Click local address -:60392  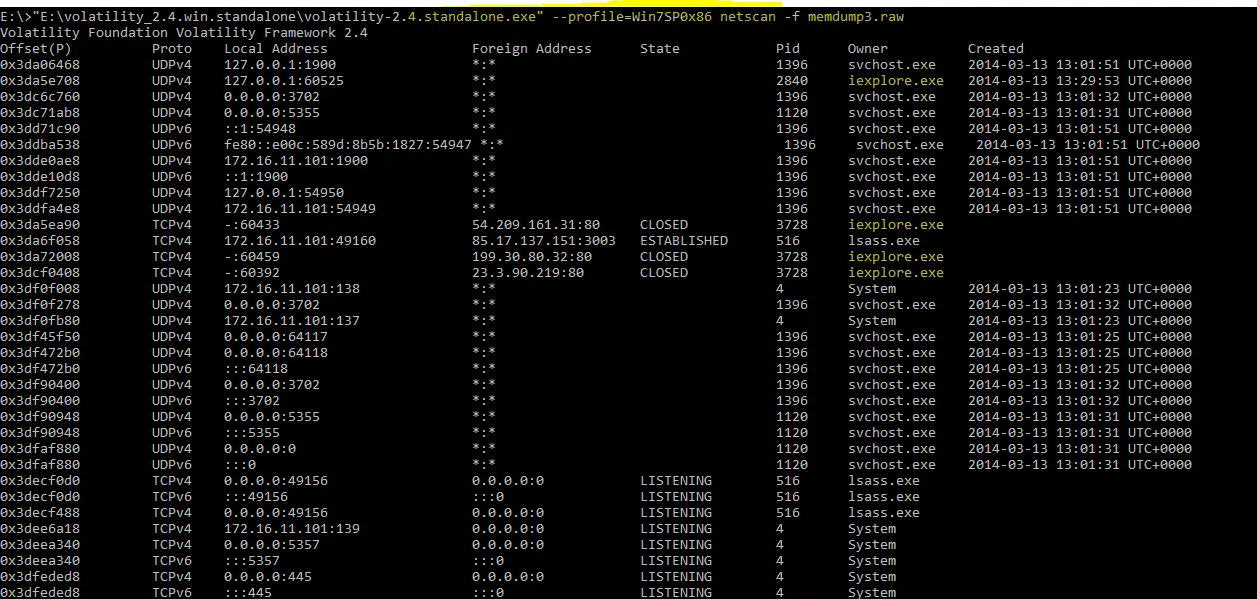coord(252,272)
